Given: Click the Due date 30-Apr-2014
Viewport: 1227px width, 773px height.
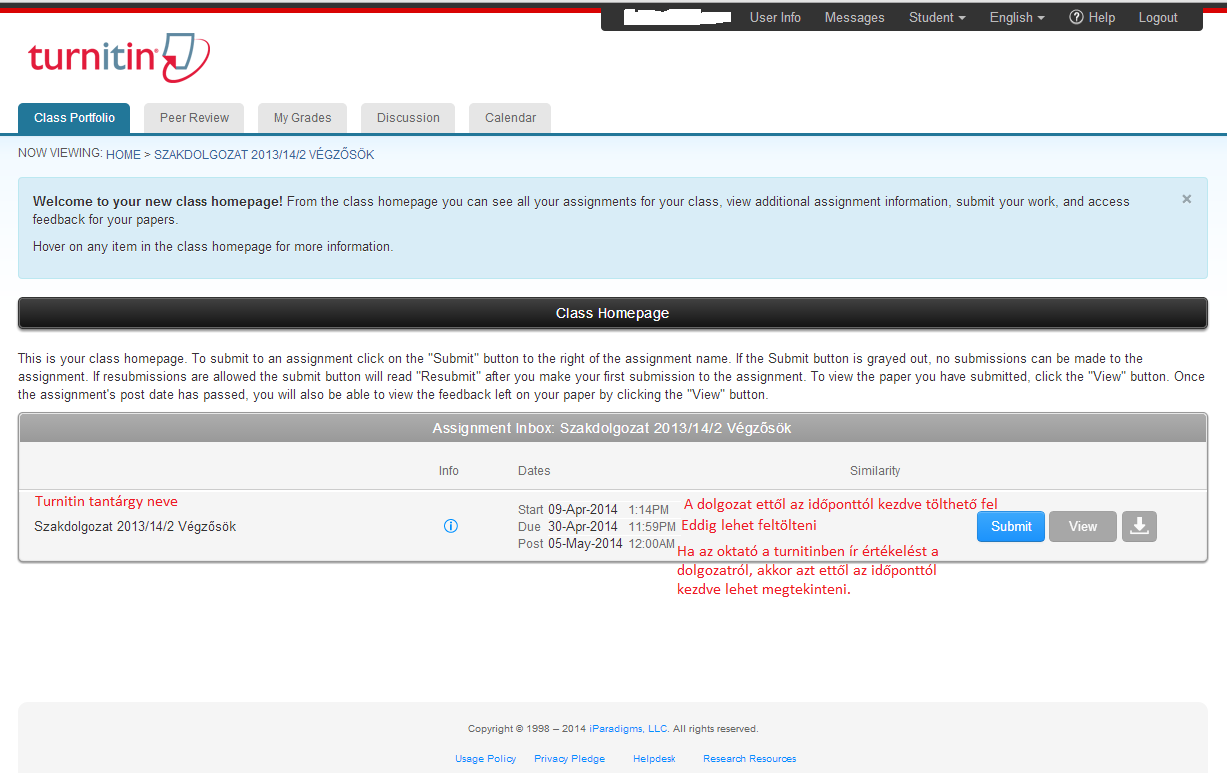Looking at the screenshot, I should 583,526.
